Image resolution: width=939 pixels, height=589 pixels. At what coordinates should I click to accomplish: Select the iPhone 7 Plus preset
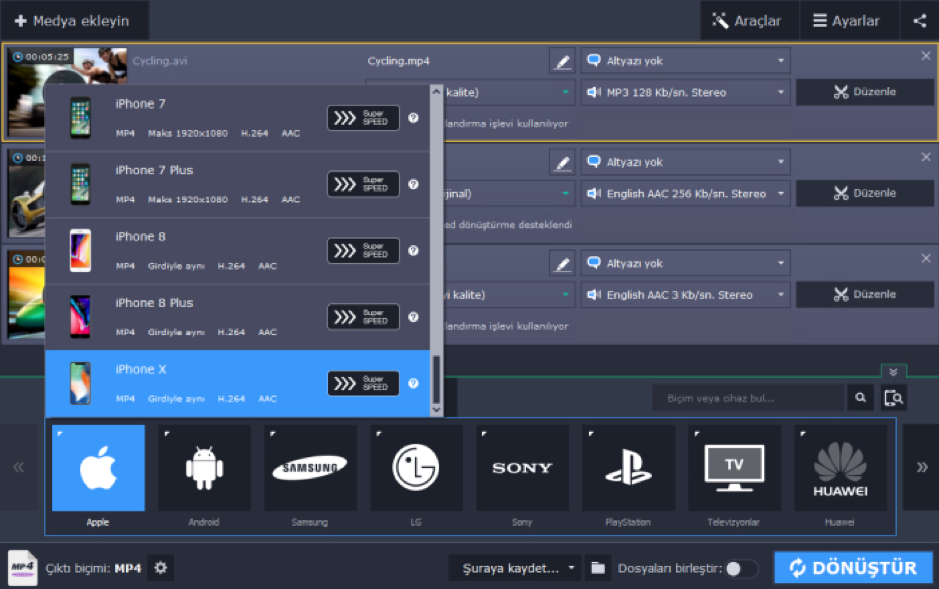(x=237, y=184)
